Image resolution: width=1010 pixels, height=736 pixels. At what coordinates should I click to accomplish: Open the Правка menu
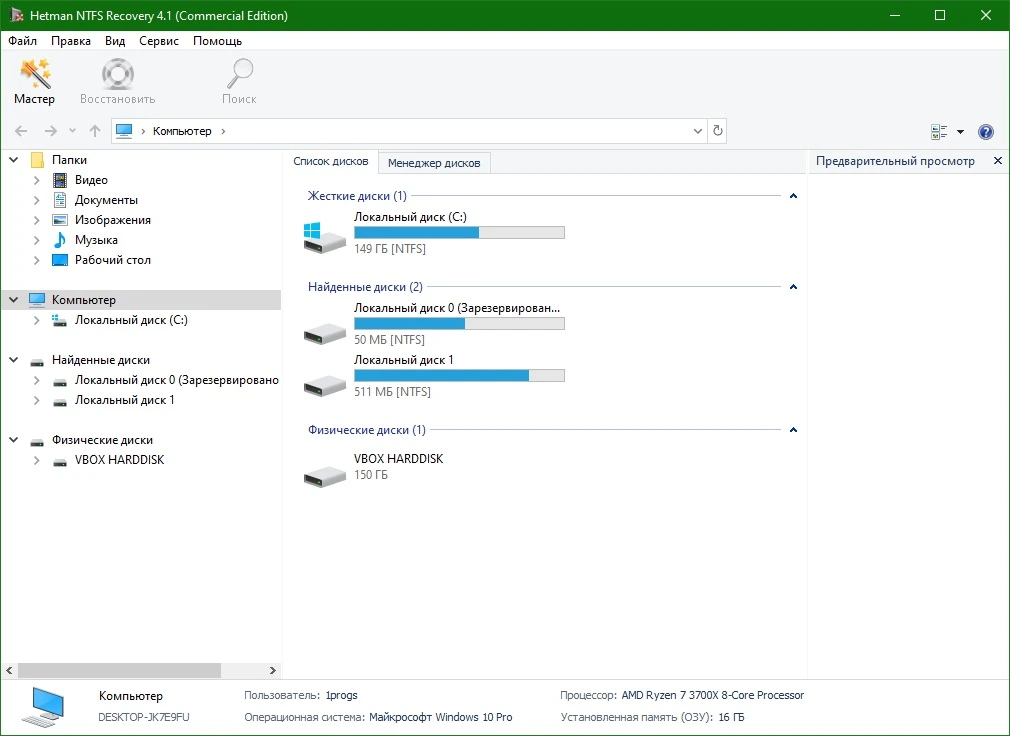(x=71, y=41)
